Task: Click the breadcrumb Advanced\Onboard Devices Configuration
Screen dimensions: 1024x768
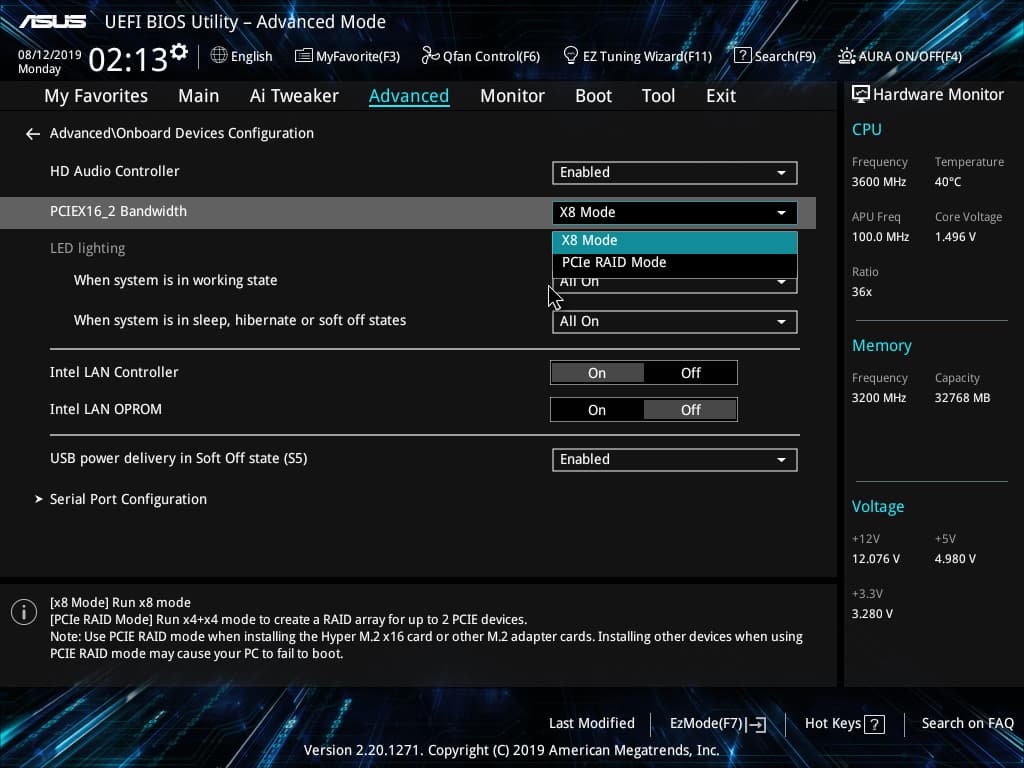Action: [x=182, y=133]
